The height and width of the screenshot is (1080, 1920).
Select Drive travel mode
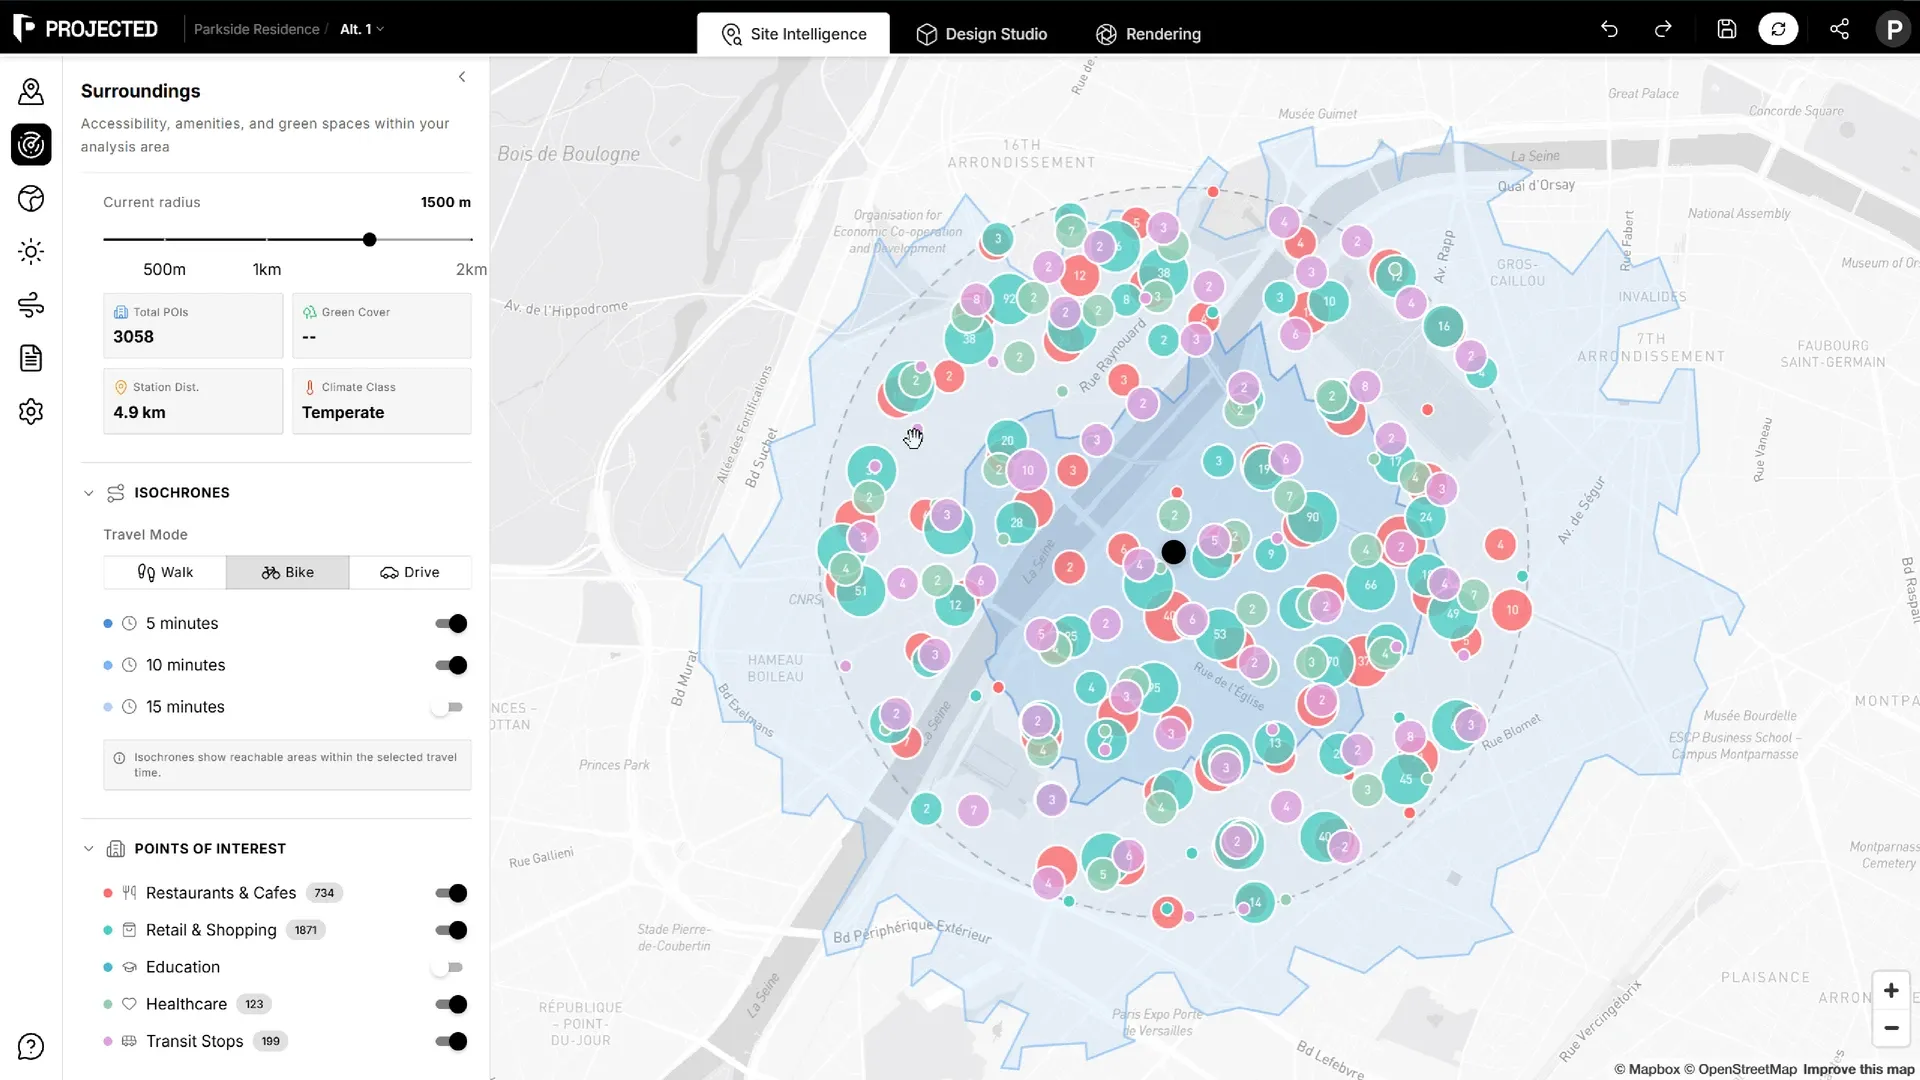pos(410,572)
